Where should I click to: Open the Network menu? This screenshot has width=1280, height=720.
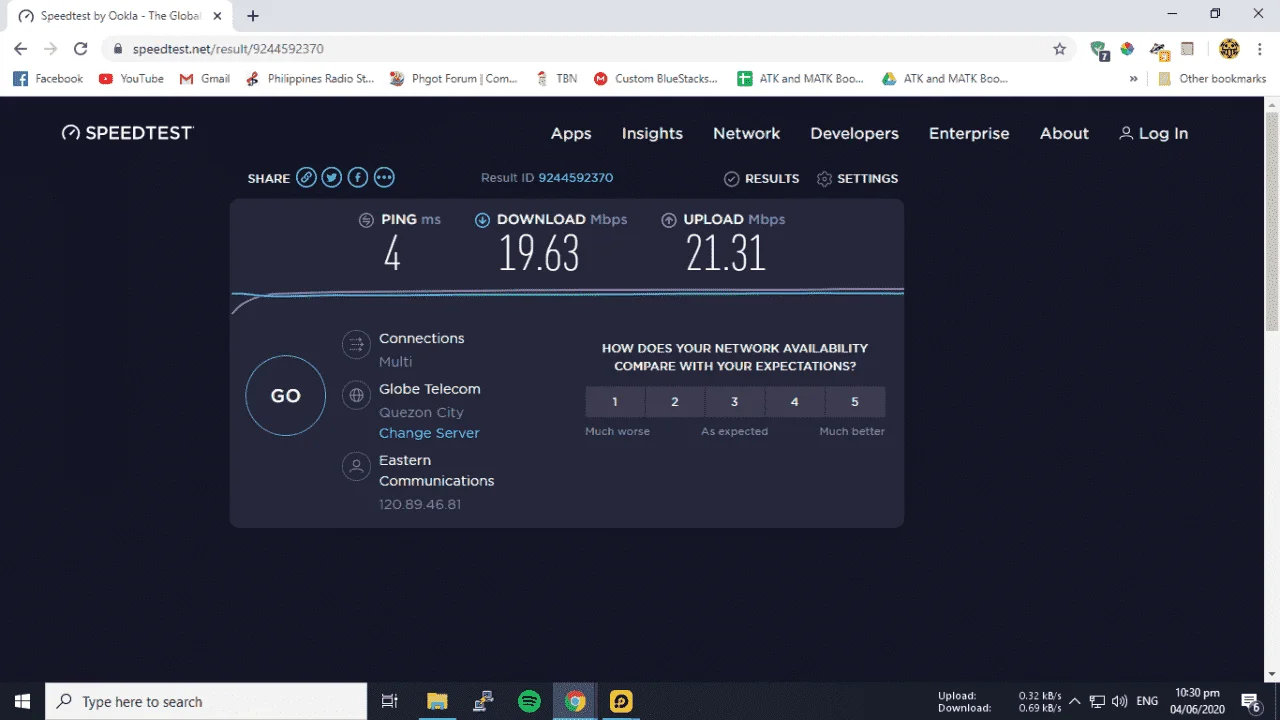[x=746, y=133]
